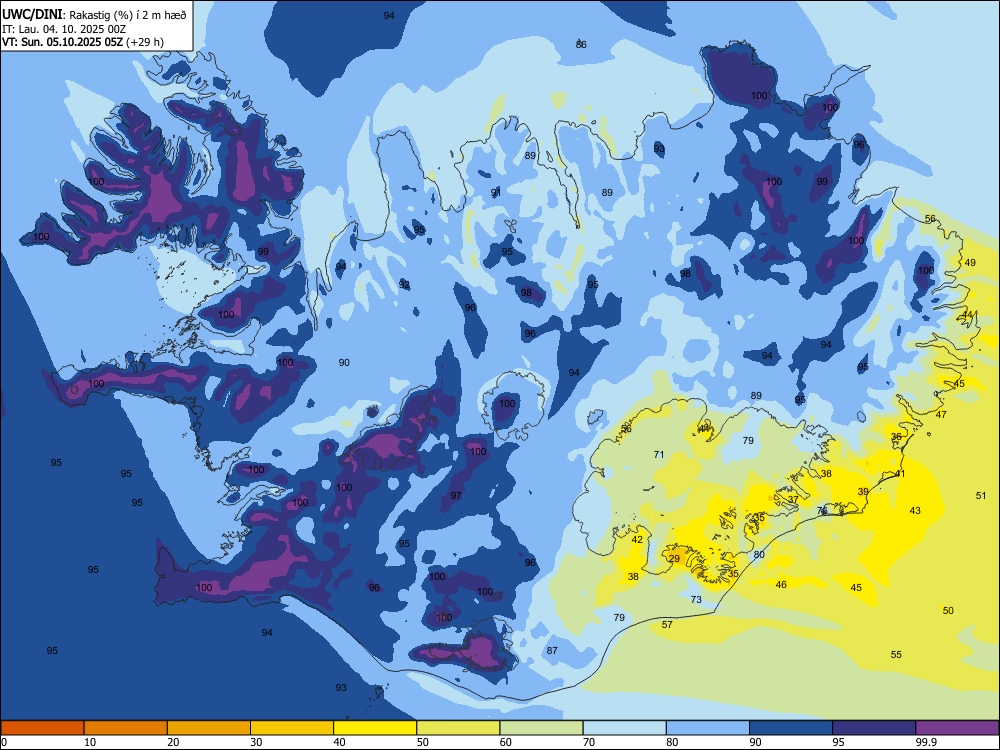This screenshot has width=1000, height=750.
Task: Click the map value '73' near south coast
Action: pyautogui.click(x=696, y=599)
